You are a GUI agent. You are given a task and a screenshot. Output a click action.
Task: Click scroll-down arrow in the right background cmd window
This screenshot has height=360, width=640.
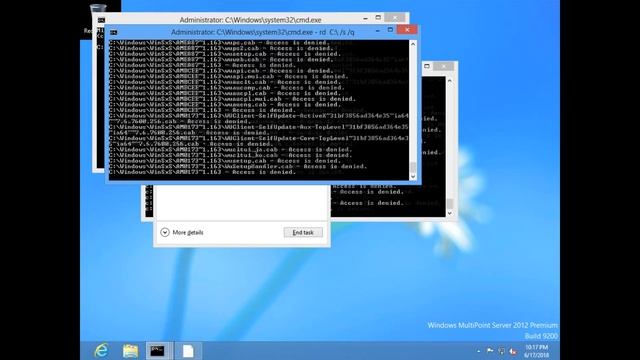coord(449,213)
